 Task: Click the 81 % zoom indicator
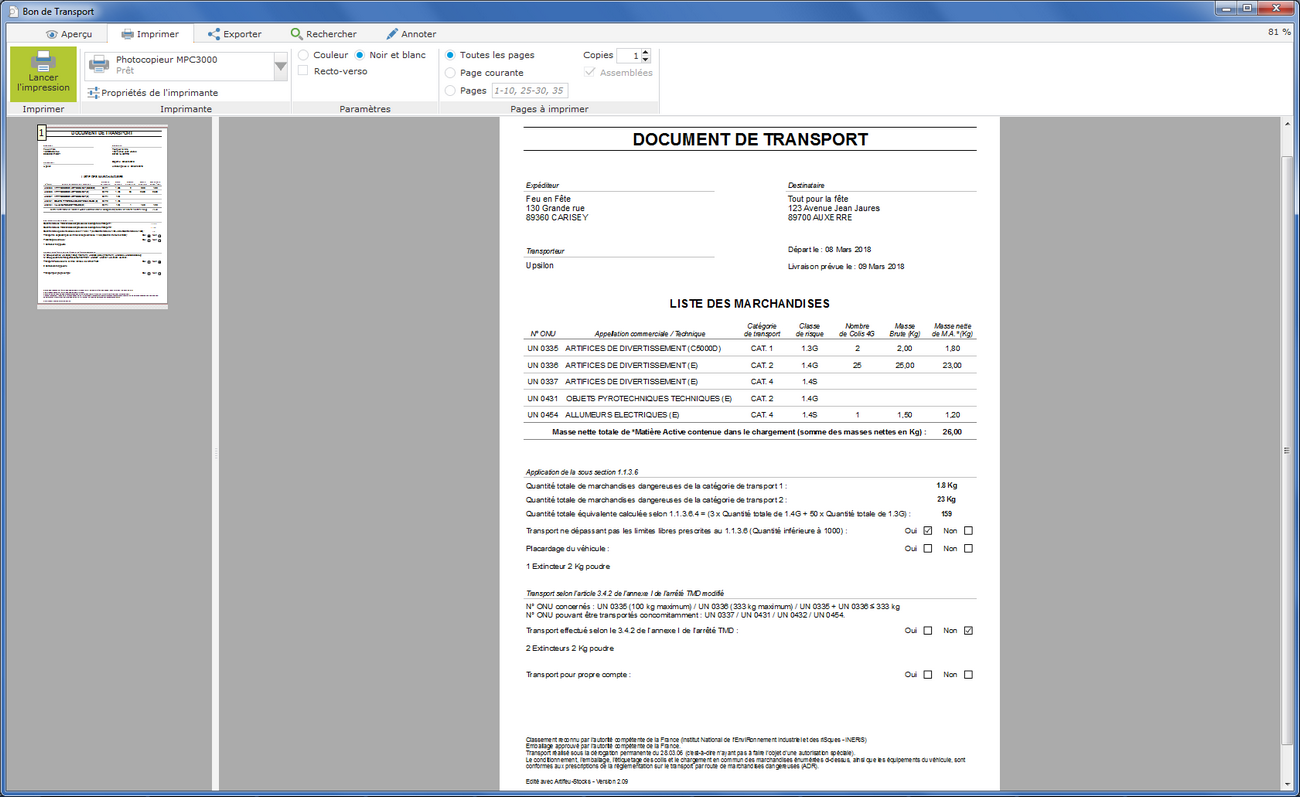pos(1279,32)
